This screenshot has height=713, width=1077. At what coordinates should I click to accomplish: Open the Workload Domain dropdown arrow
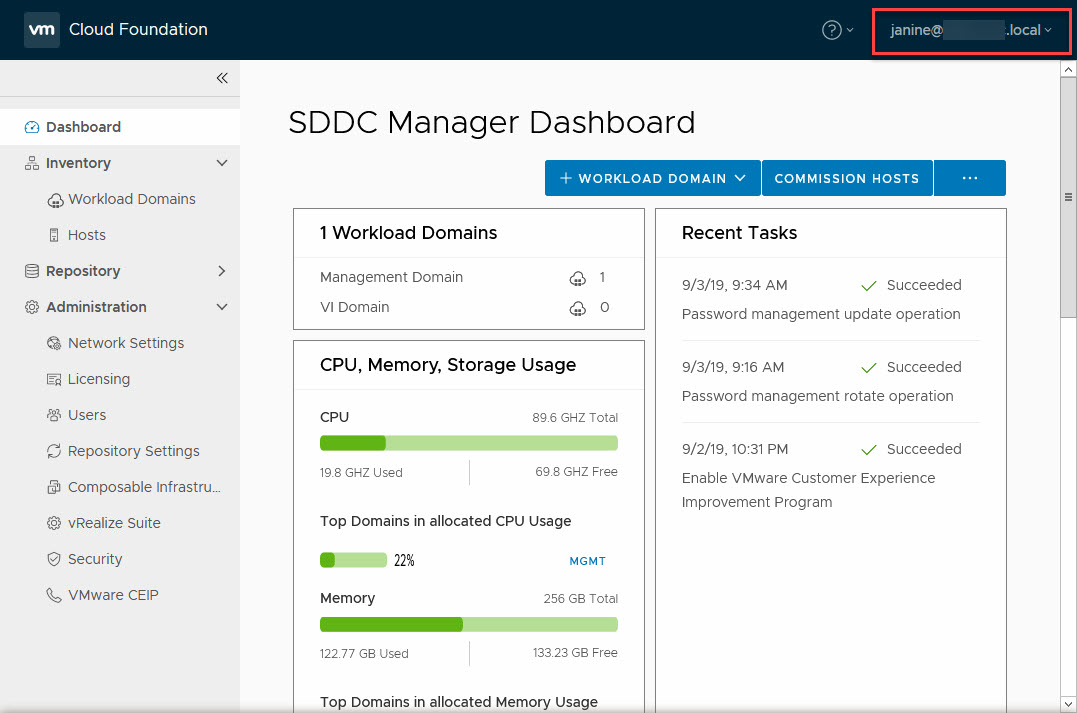(x=740, y=178)
